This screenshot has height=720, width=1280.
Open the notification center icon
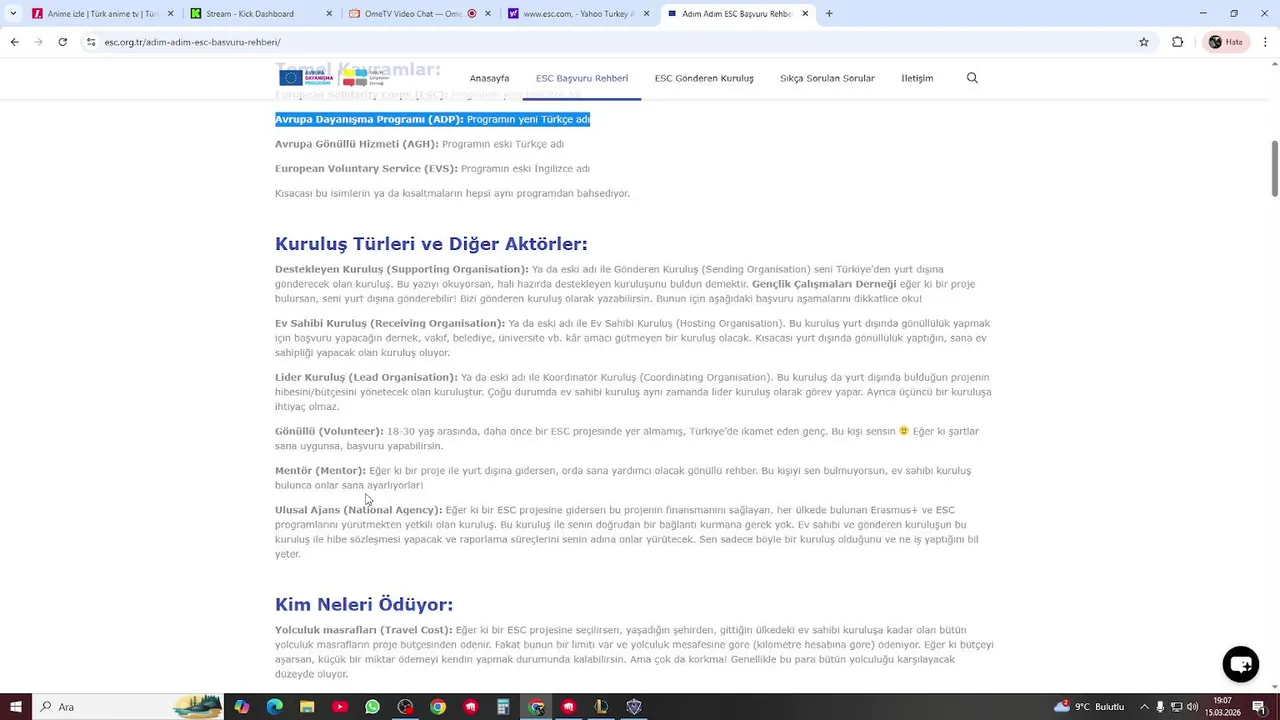(1261, 707)
